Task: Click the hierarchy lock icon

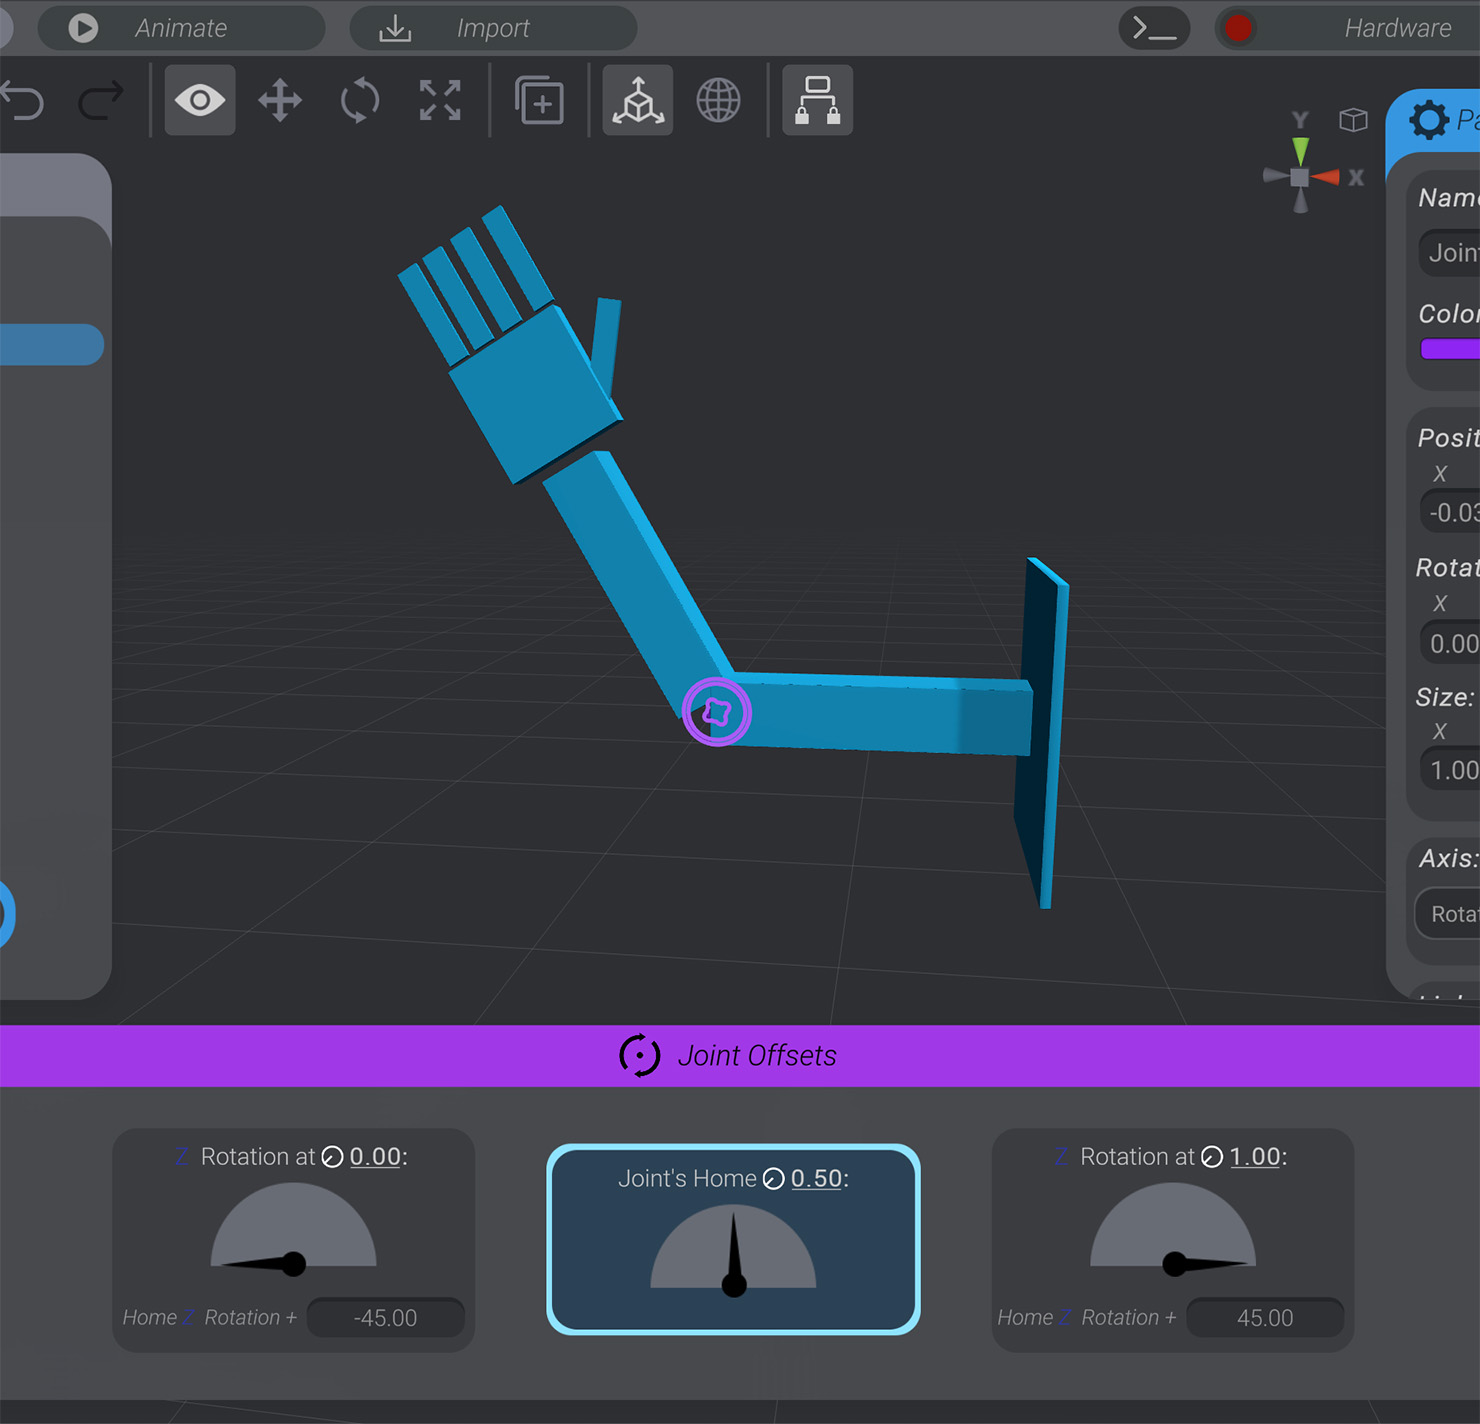Action: 817,99
